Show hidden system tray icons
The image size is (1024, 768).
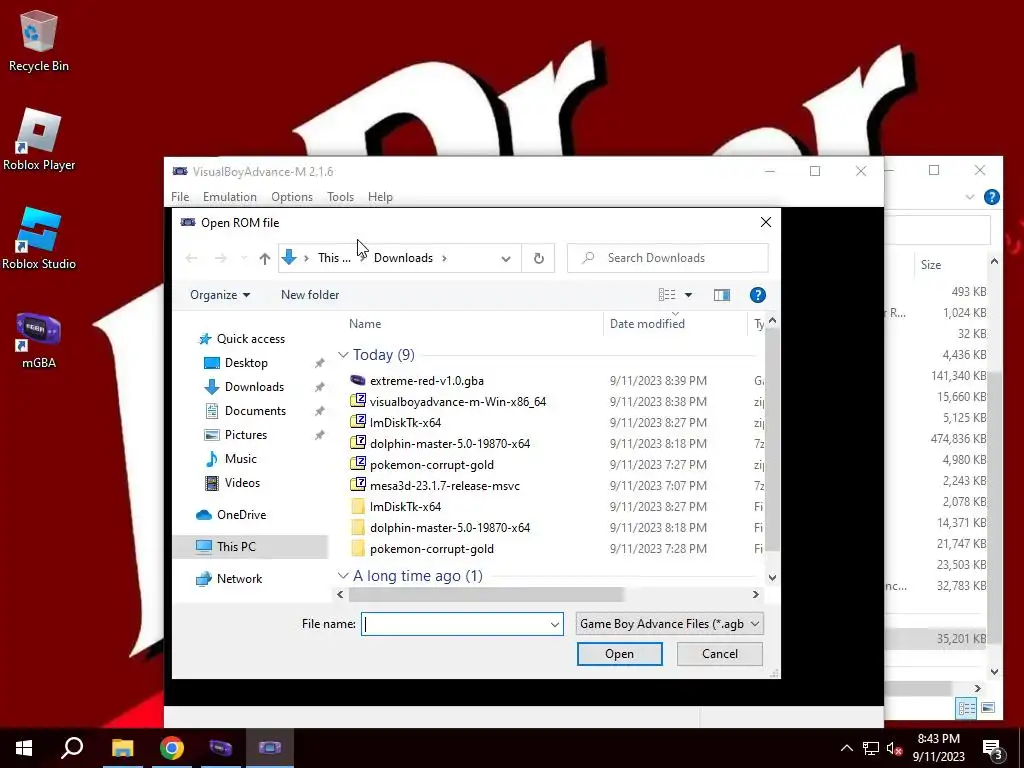(846, 748)
